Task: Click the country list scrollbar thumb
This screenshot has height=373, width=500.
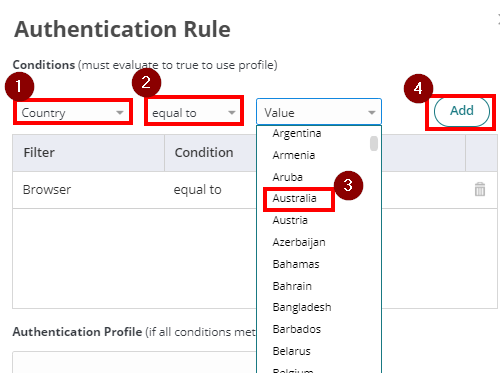Action: click(374, 143)
